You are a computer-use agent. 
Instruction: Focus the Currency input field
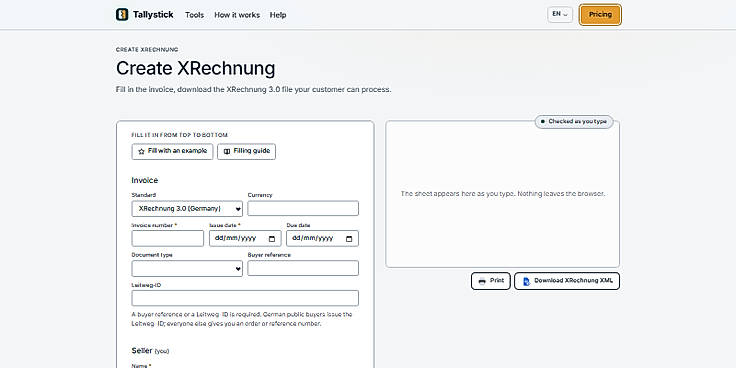tap(303, 208)
